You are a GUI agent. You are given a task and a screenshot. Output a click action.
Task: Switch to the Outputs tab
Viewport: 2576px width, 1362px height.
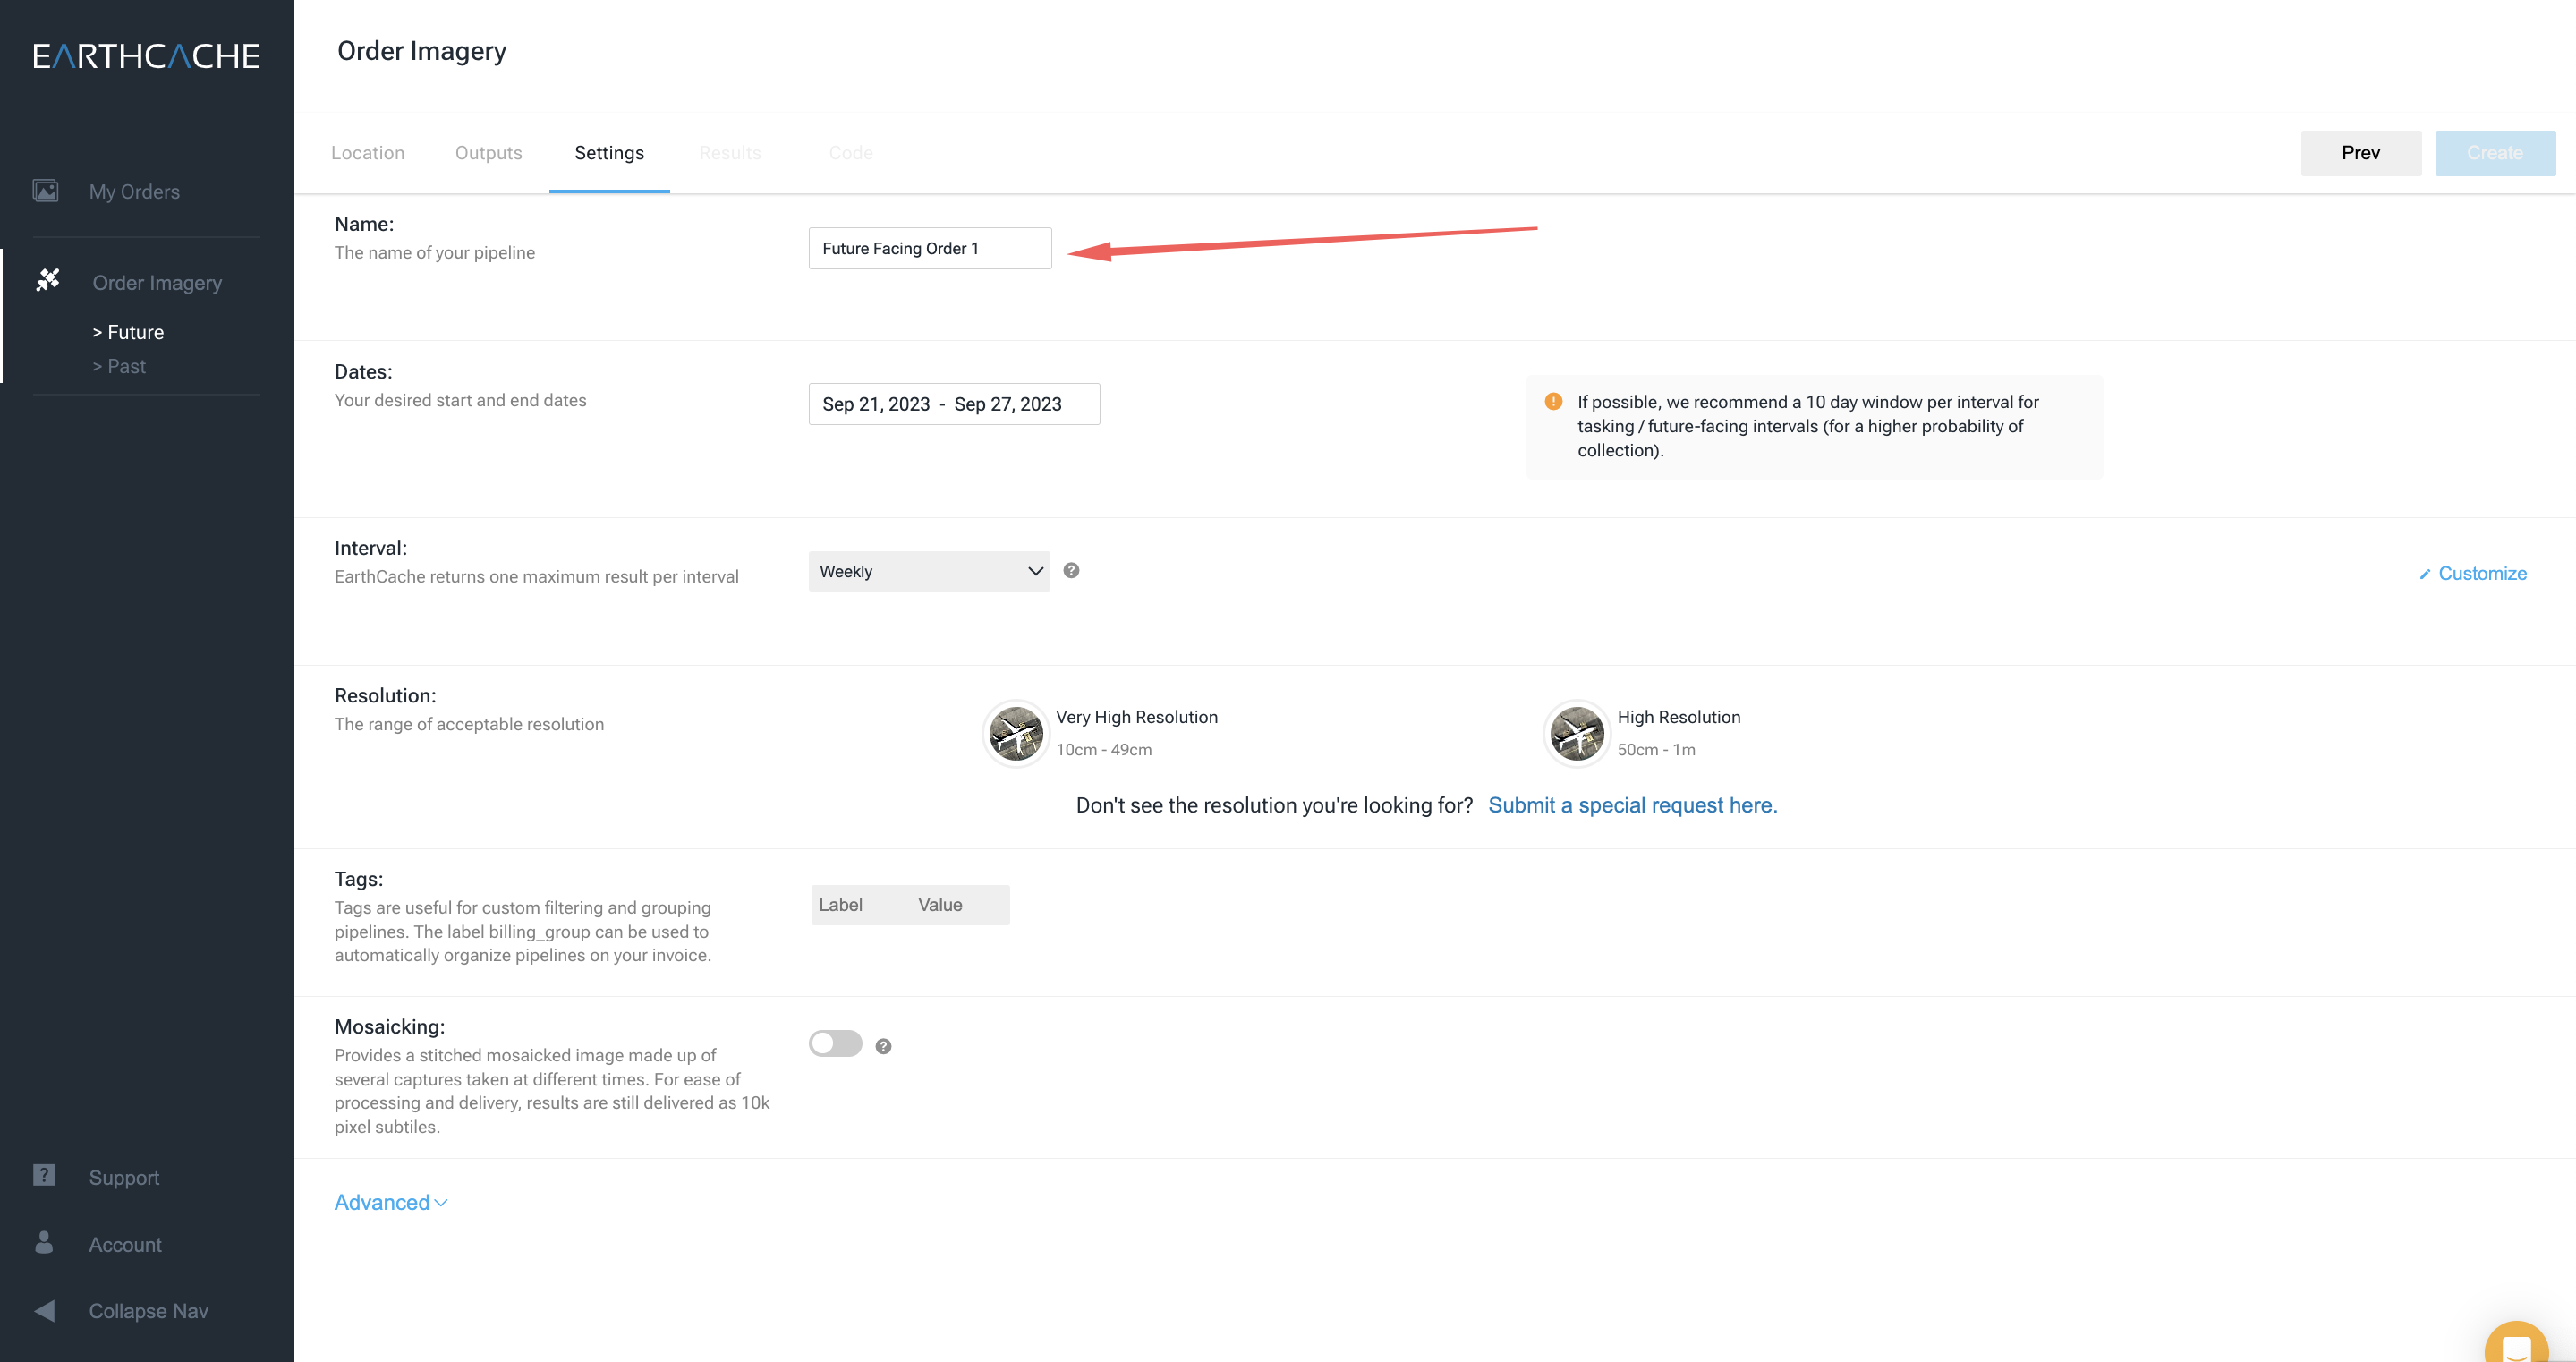point(489,153)
